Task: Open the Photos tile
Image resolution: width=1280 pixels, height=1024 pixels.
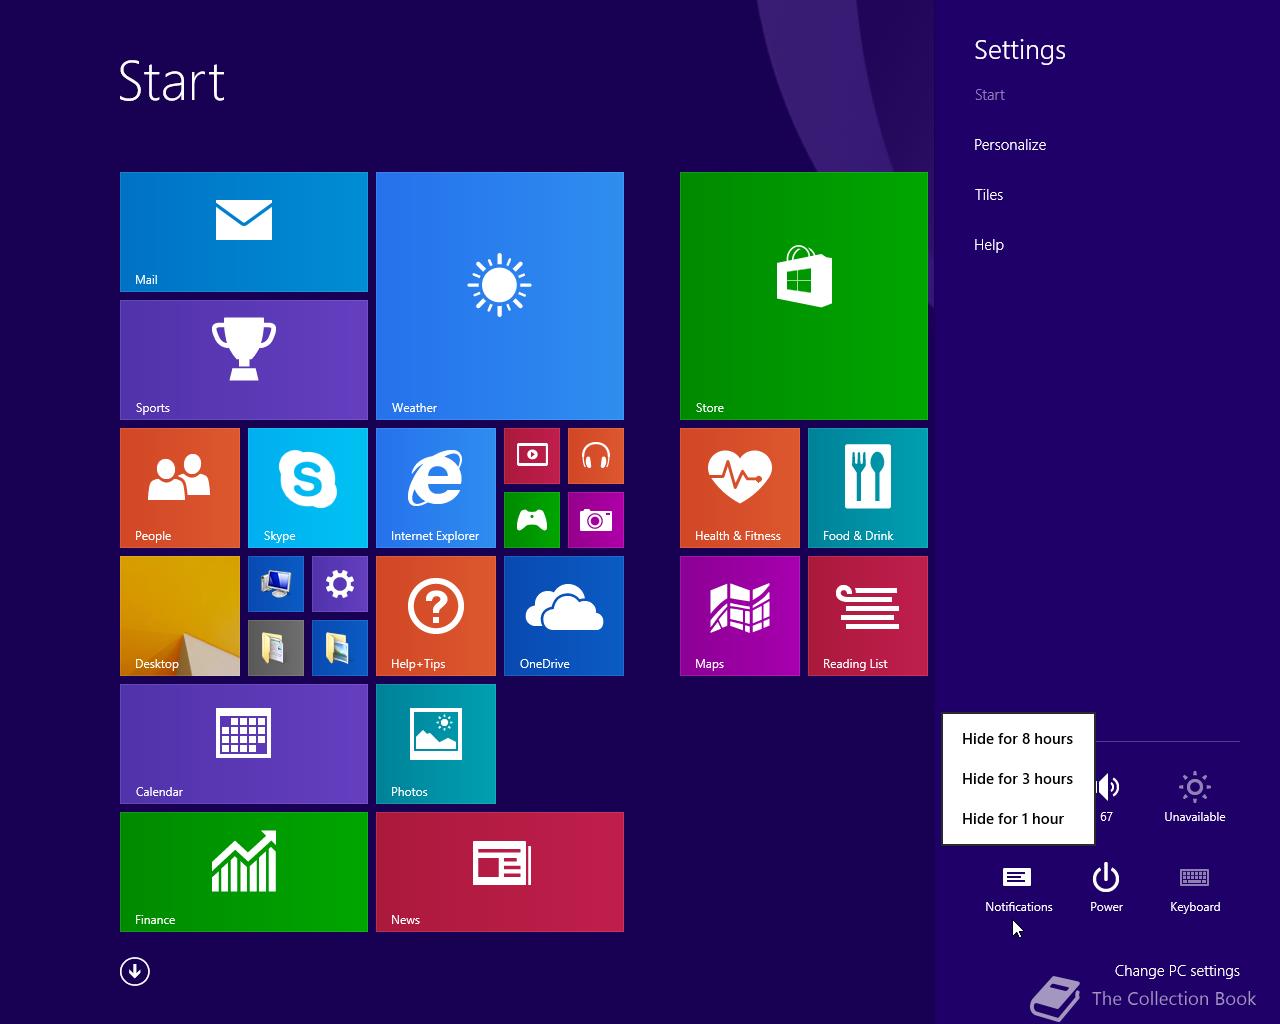Action: [436, 744]
